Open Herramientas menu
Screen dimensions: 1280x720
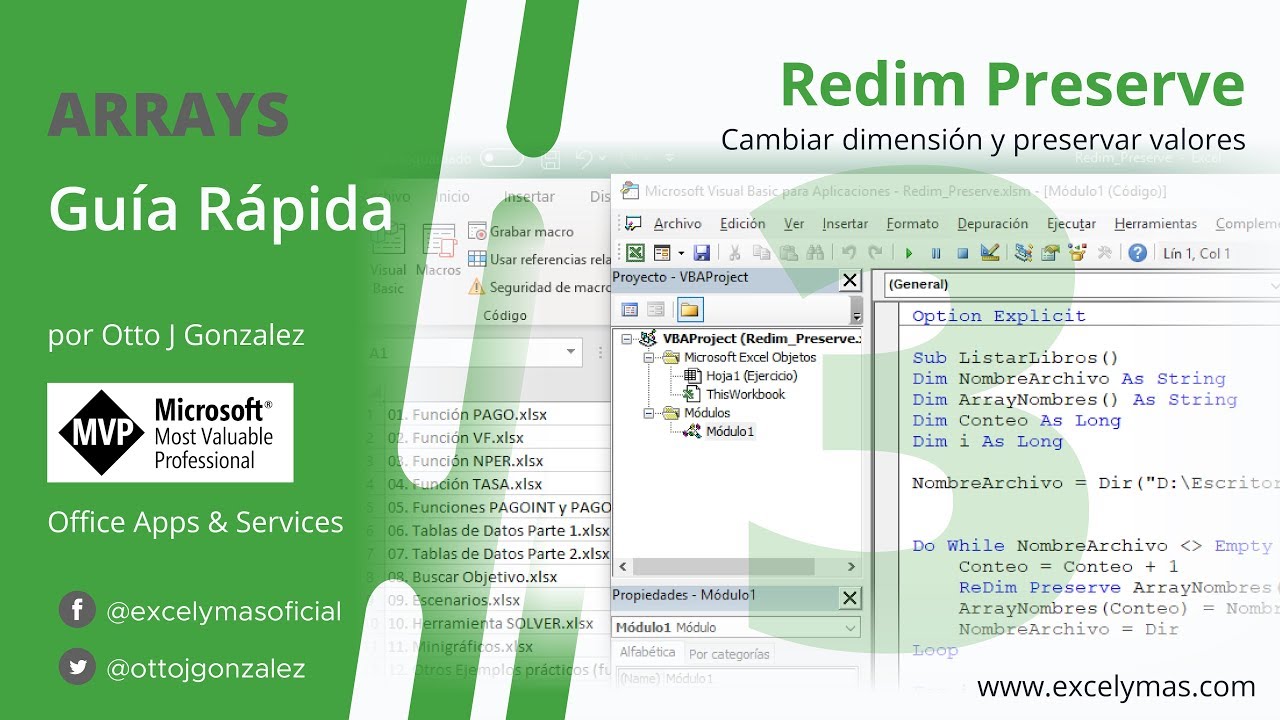(x=1155, y=224)
